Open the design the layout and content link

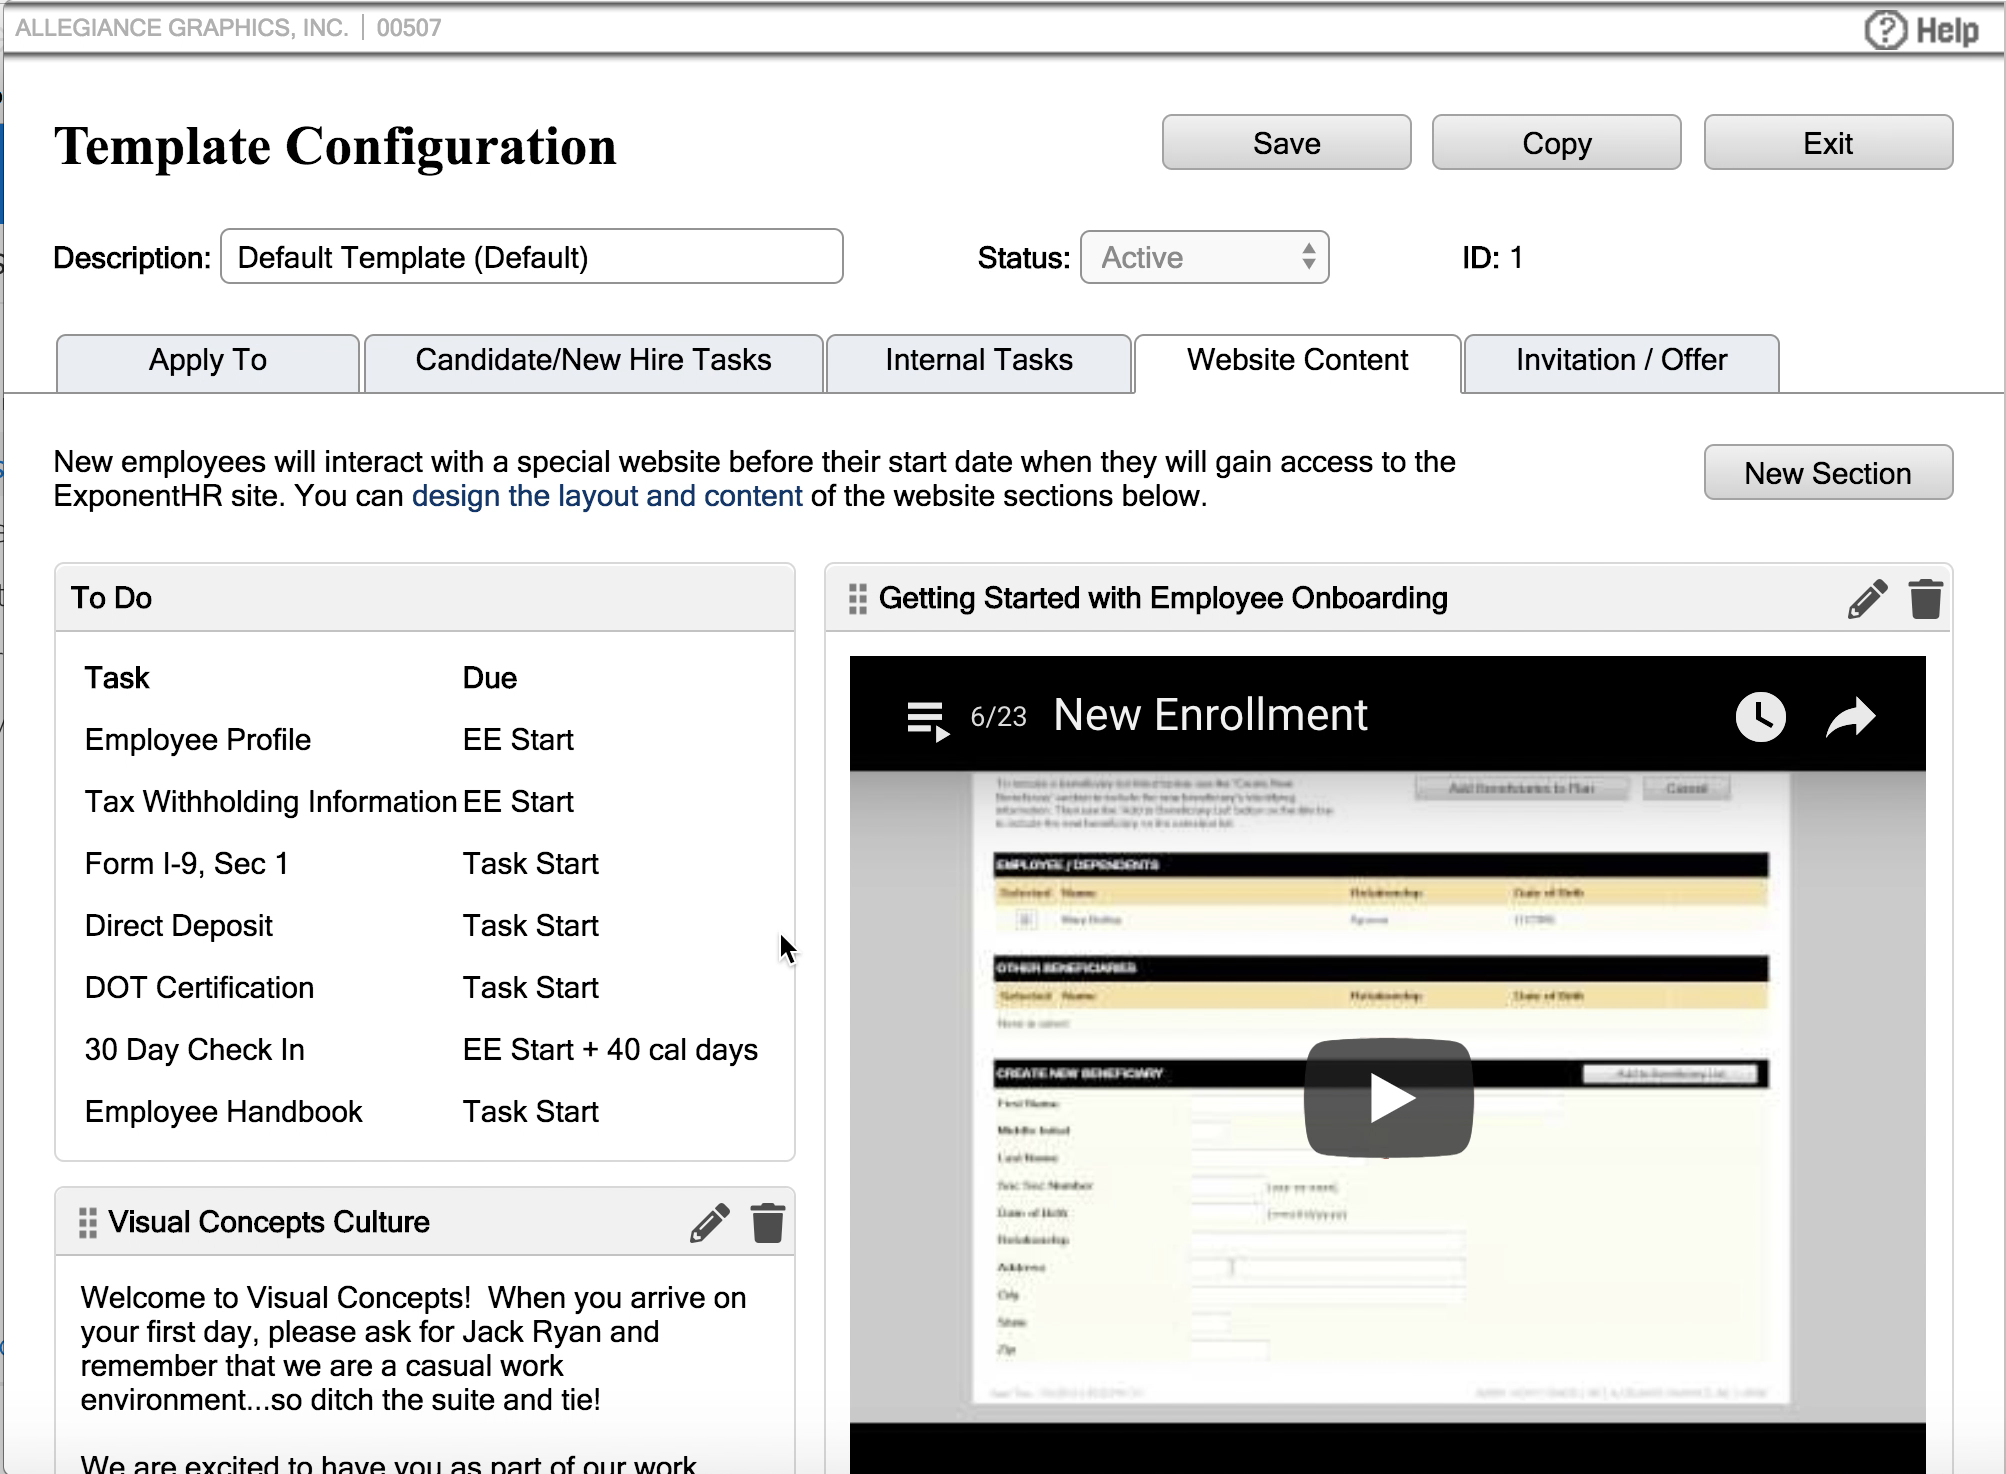tap(607, 495)
